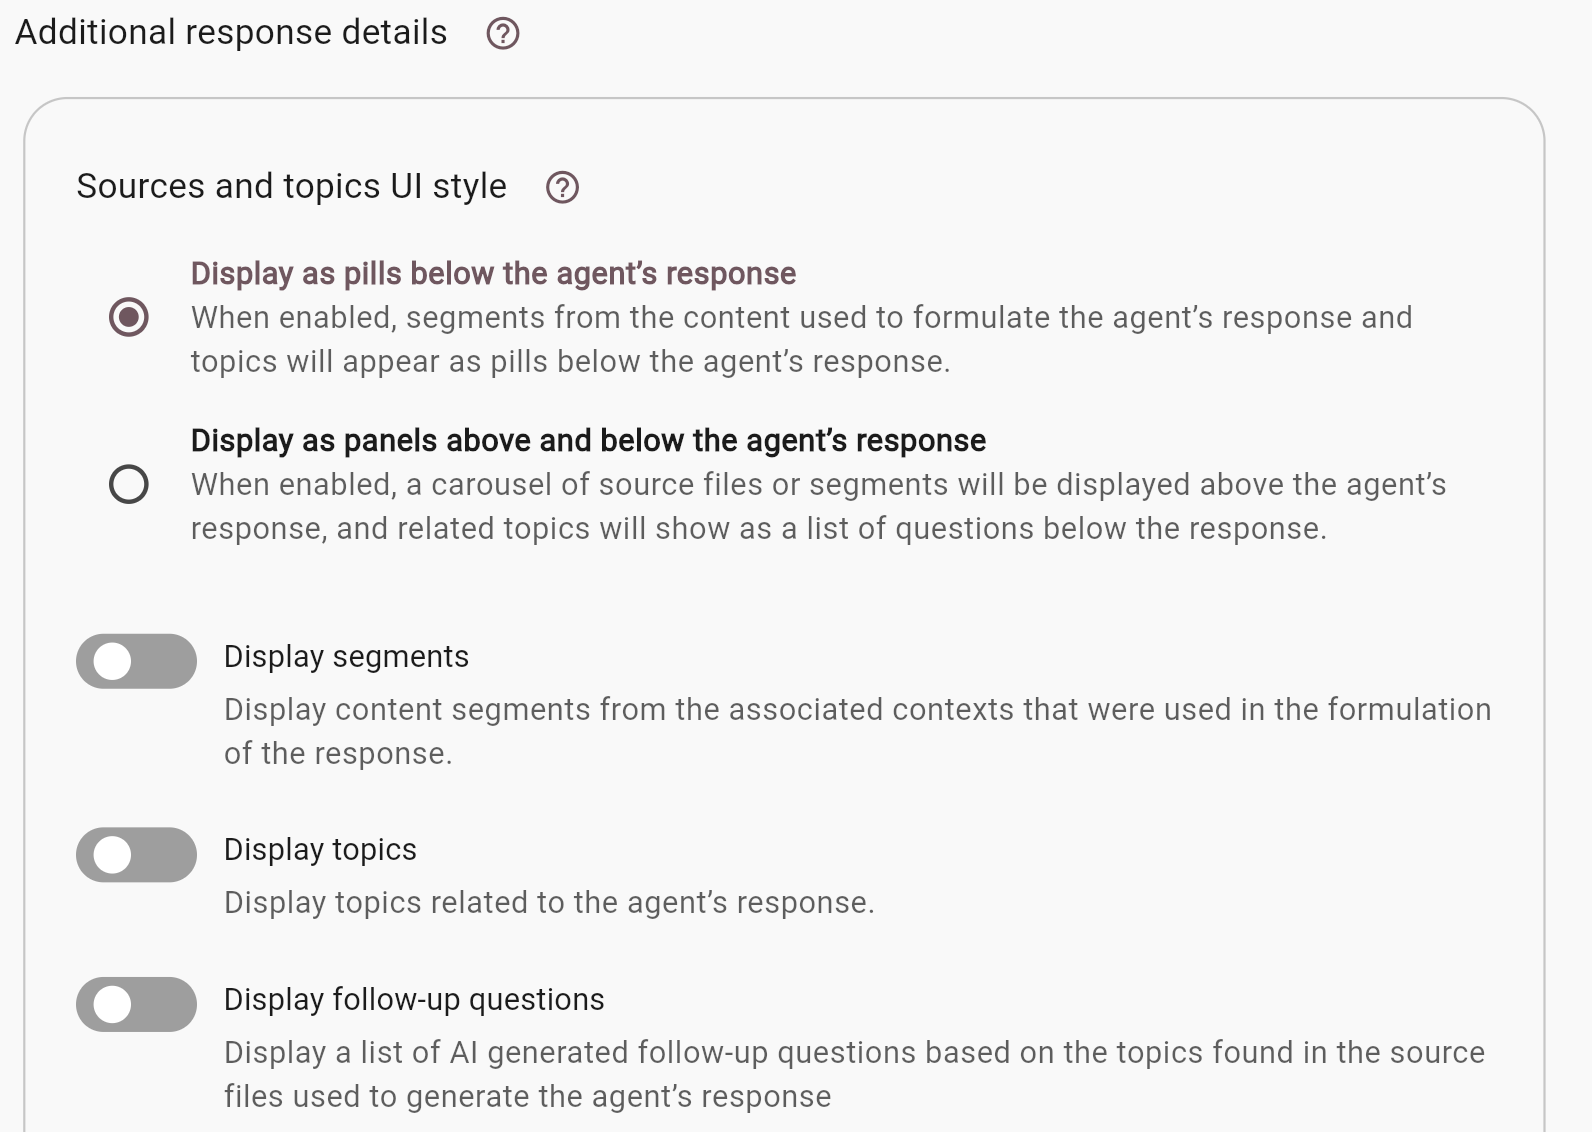
Task: Click the "Display as pills below the agent's response" label
Action: [493, 274]
